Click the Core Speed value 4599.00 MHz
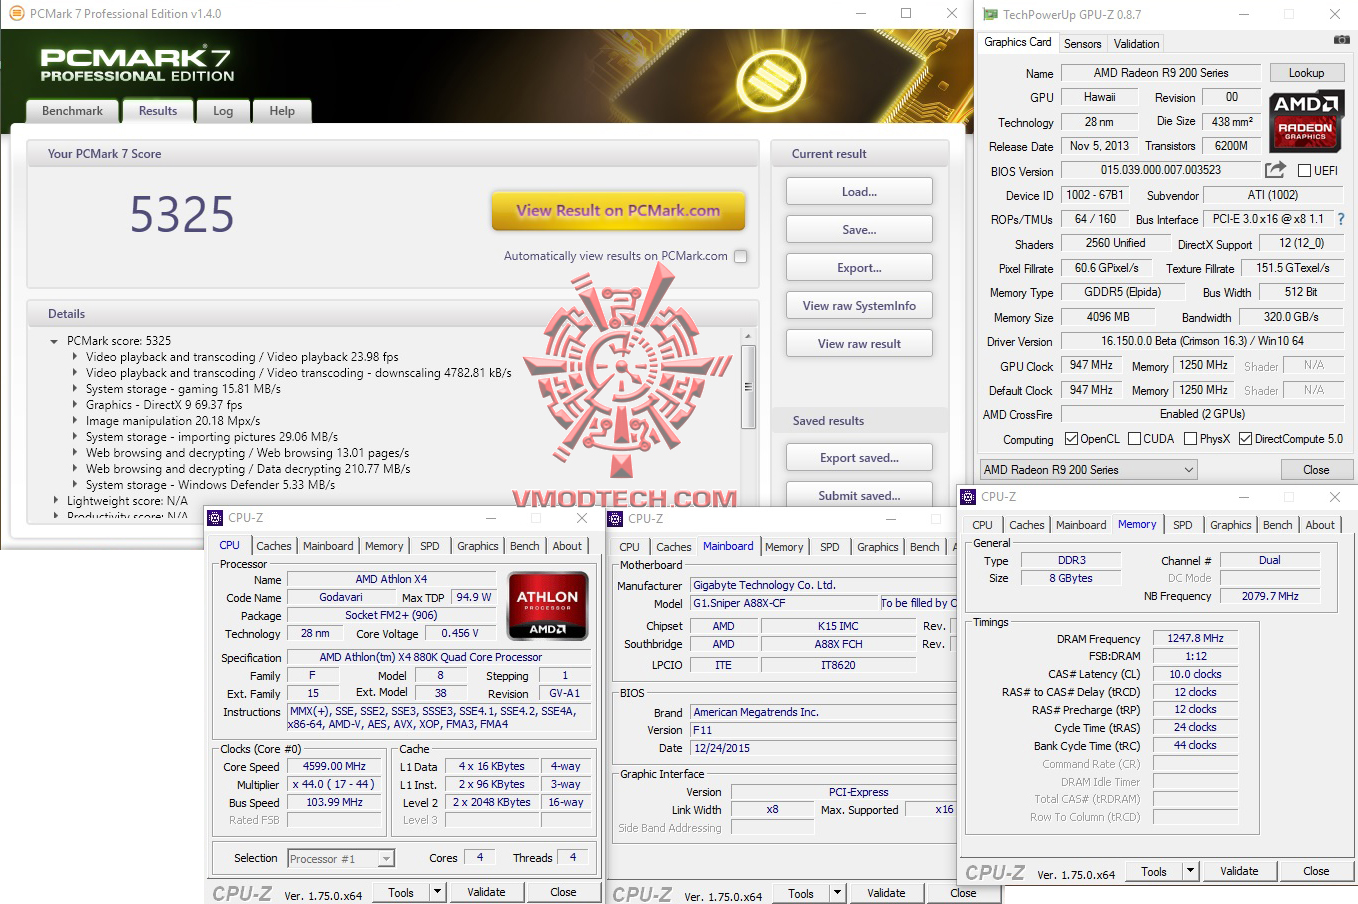The image size is (1358, 904). [x=334, y=767]
